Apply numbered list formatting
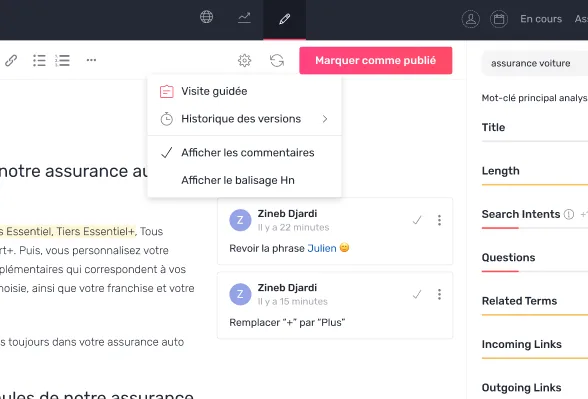 [63, 60]
